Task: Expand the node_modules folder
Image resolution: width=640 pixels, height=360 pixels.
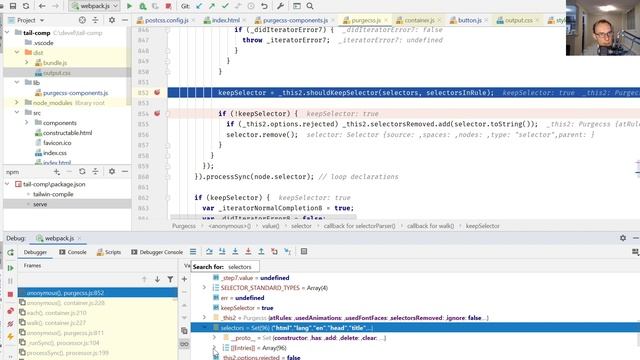Action: click(17, 102)
